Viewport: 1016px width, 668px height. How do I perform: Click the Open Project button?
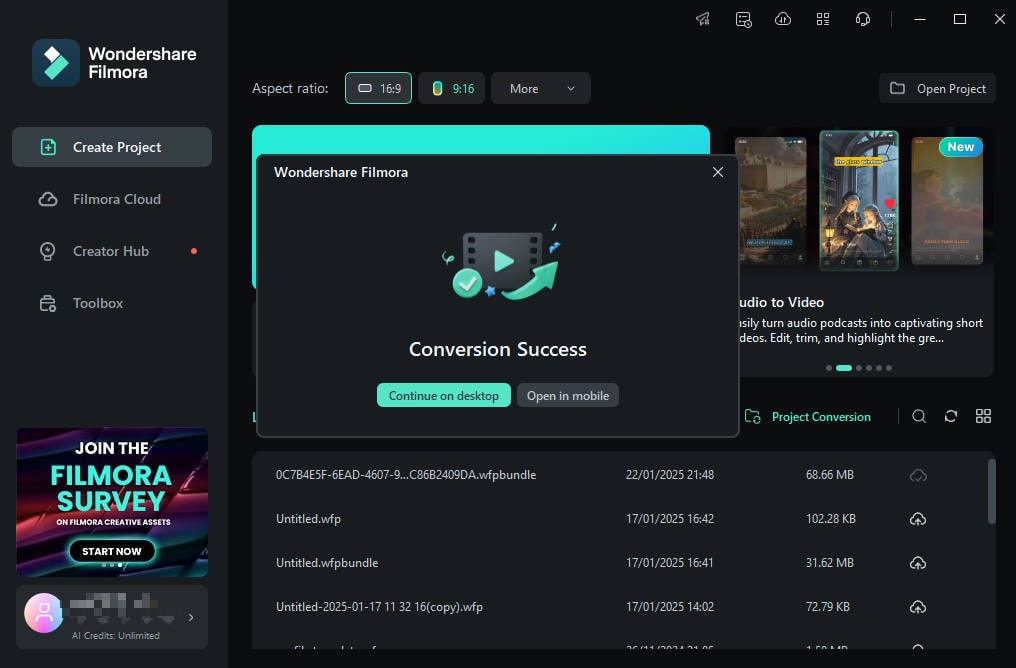938,88
